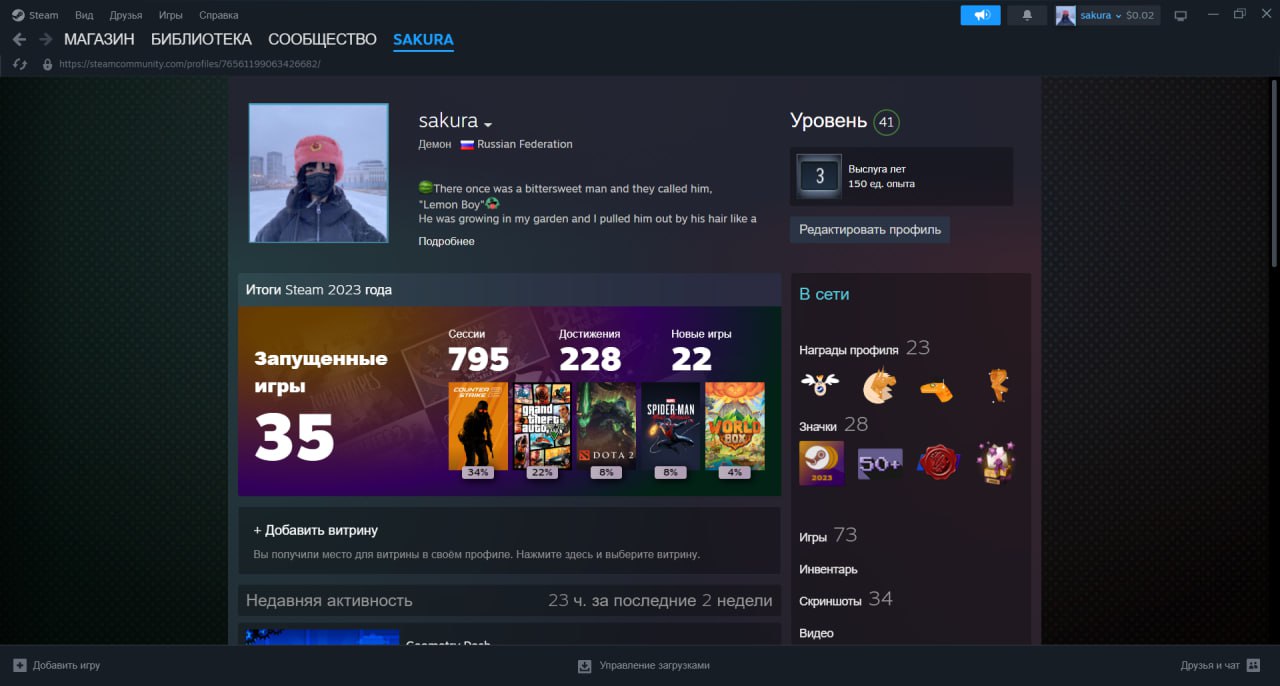The image size is (1280, 686).
Task: Click the Уровень level label
Action: coord(828,121)
